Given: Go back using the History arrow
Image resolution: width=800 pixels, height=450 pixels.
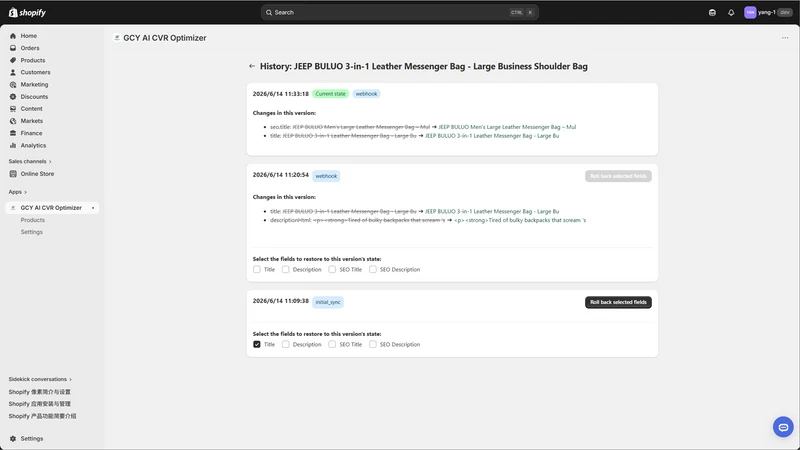Looking at the screenshot, I should coord(252,66).
